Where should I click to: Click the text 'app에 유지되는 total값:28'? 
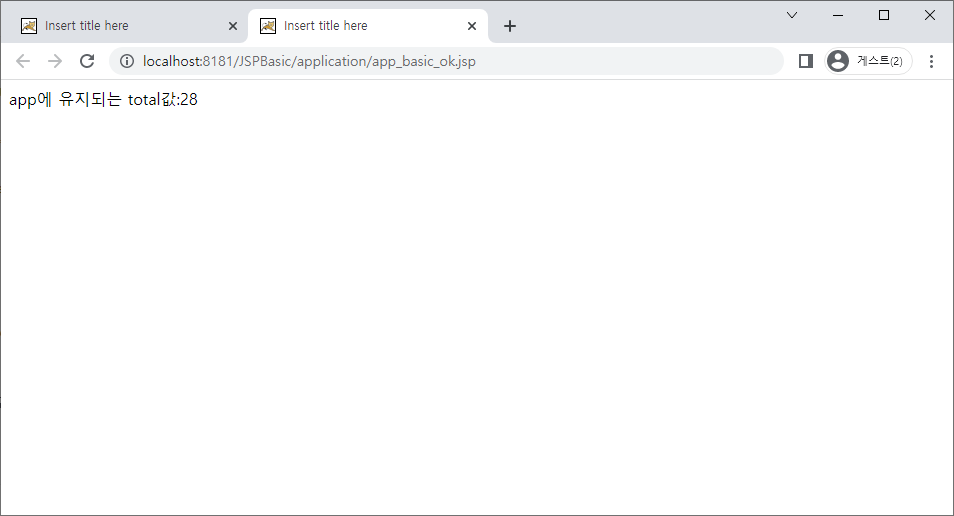(x=103, y=99)
